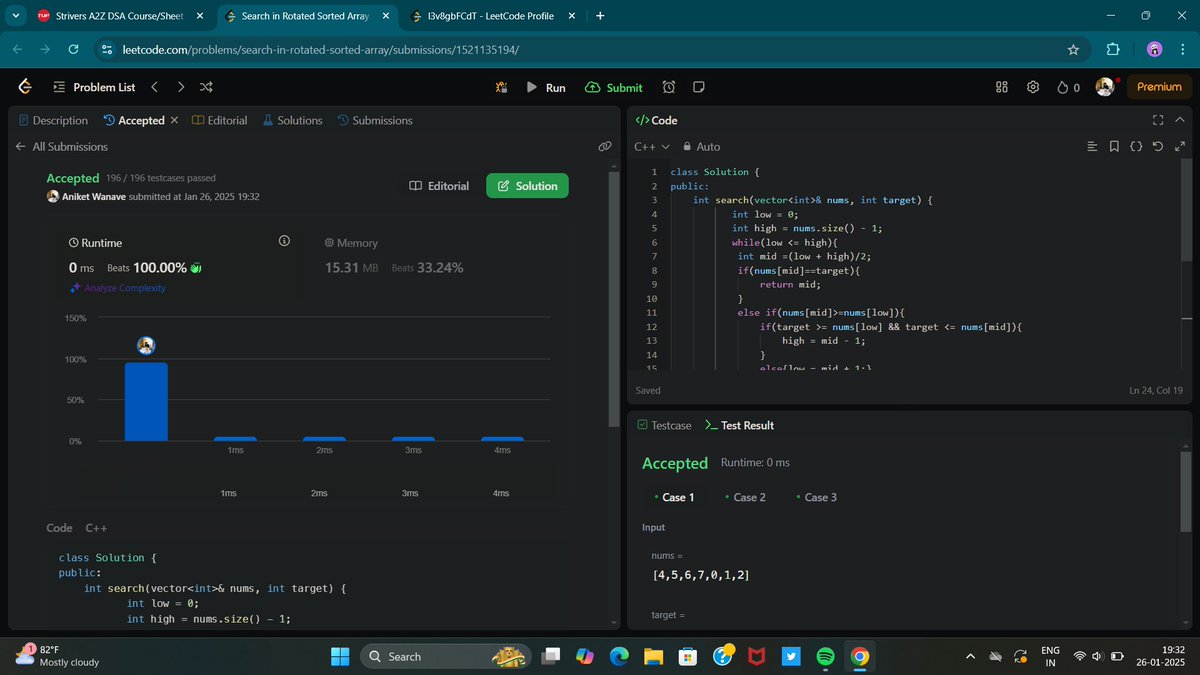Switch to the Submissions tab
This screenshot has height=675, width=1200.
point(375,120)
